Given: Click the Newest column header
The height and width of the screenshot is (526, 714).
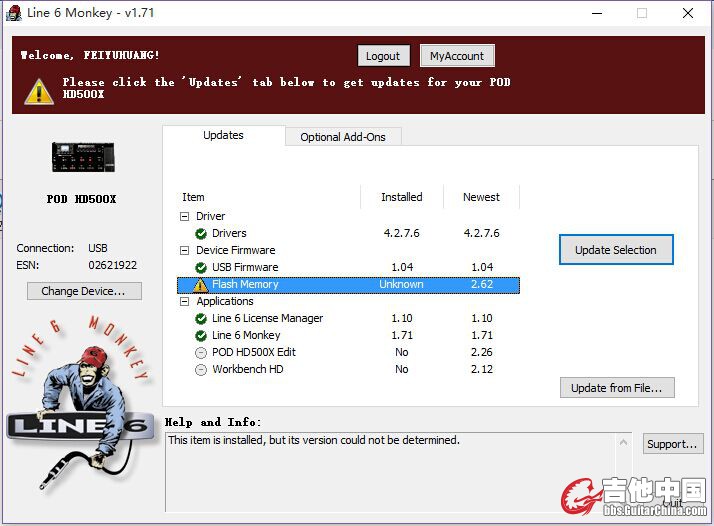Looking at the screenshot, I should pyautogui.click(x=481, y=197).
